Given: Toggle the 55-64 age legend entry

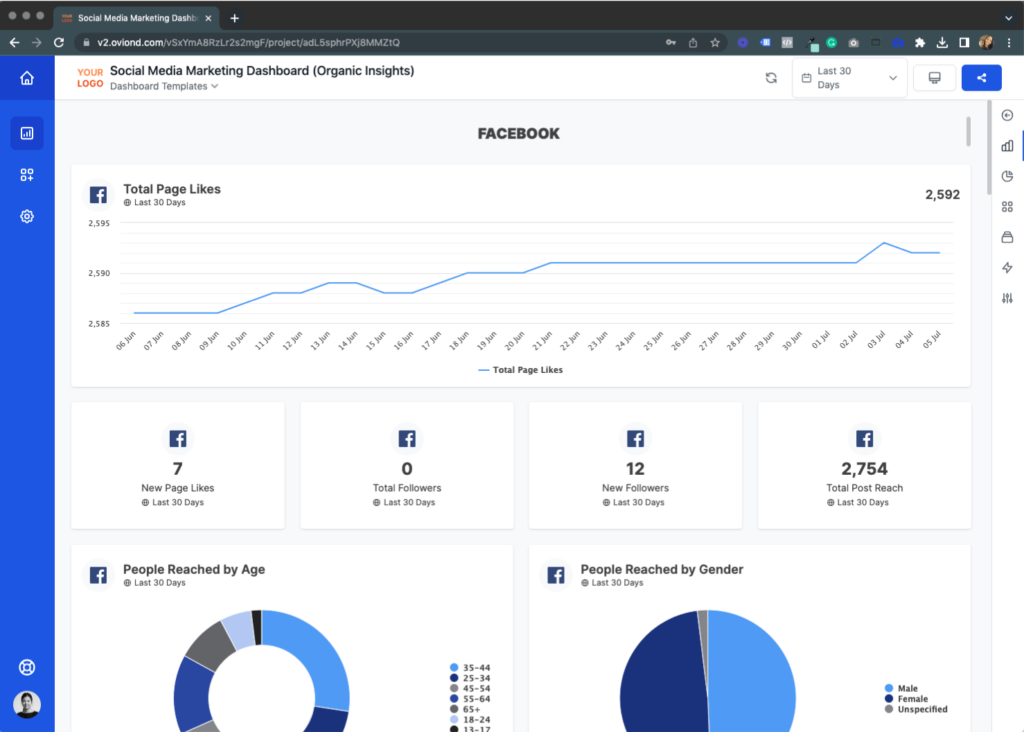Looking at the screenshot, I should (470, 699).
